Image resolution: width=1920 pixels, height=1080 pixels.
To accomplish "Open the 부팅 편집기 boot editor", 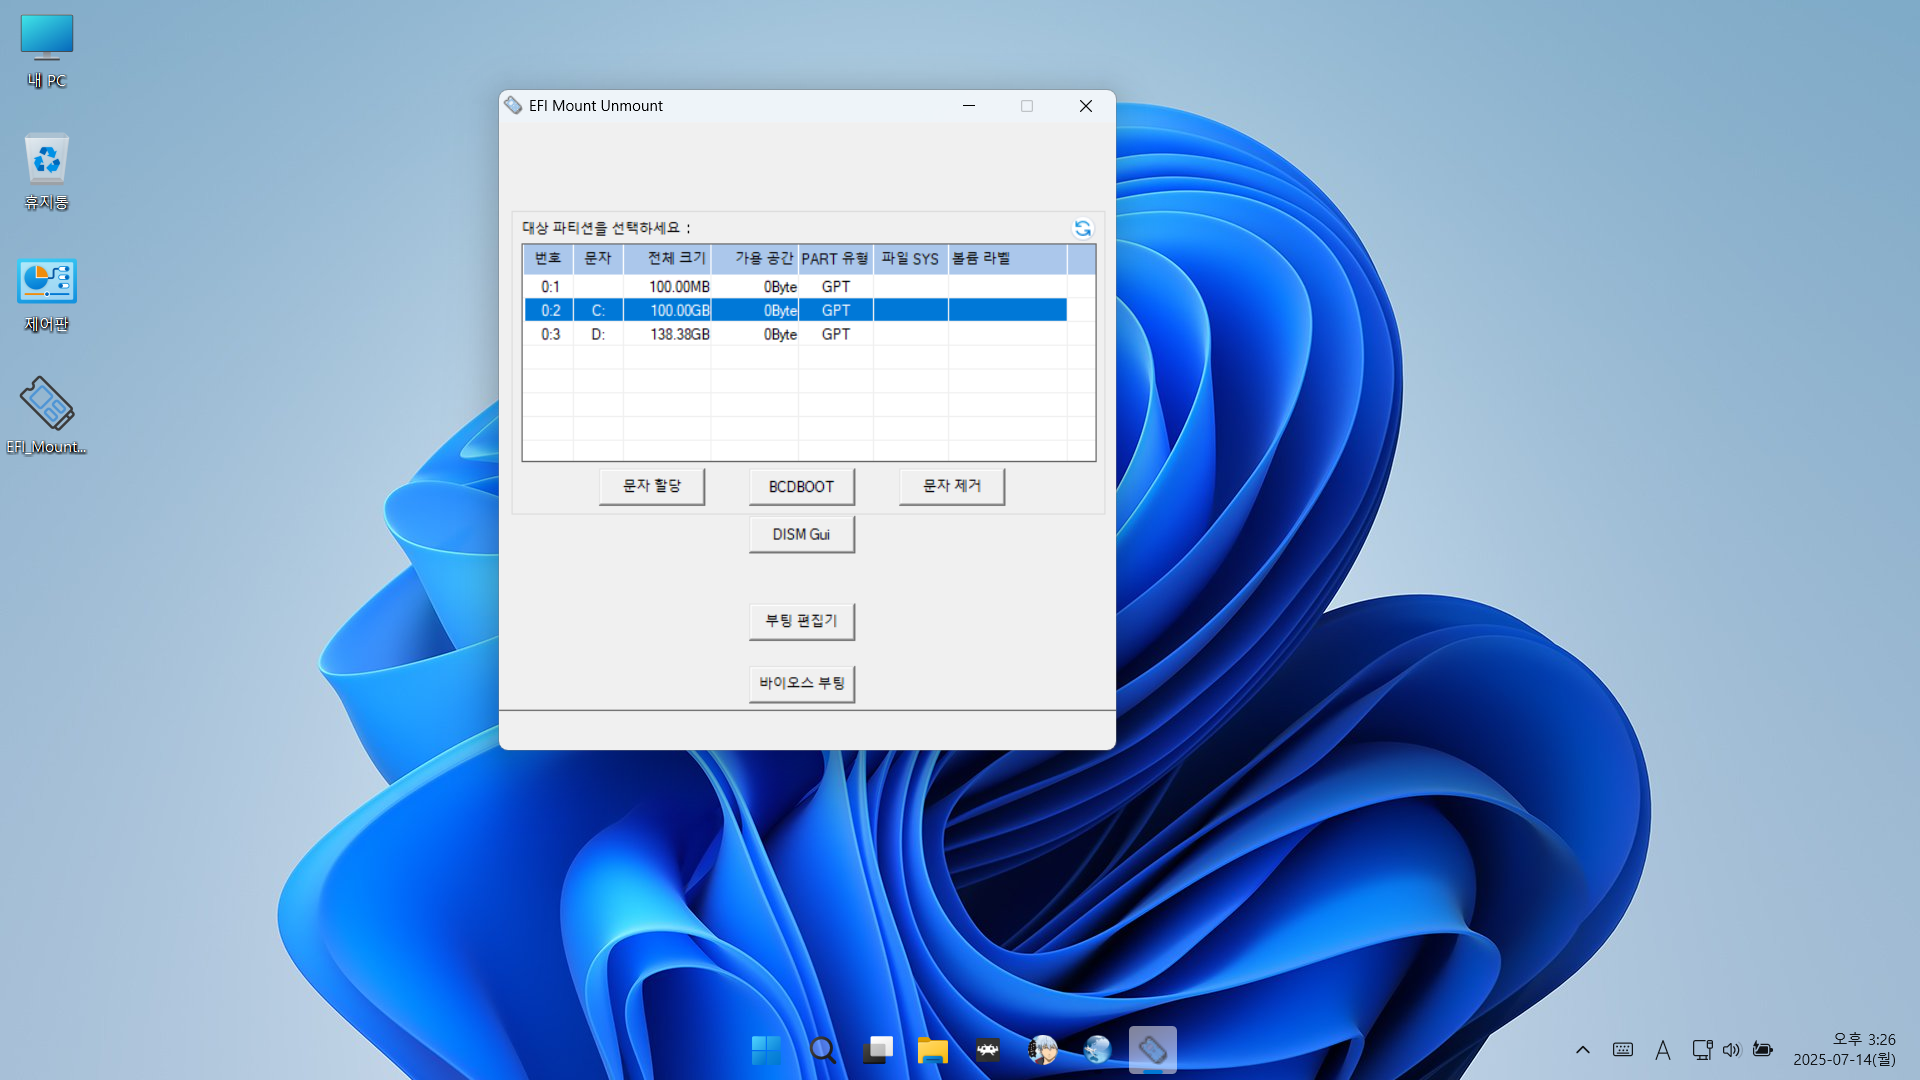I will coord(801,621).
